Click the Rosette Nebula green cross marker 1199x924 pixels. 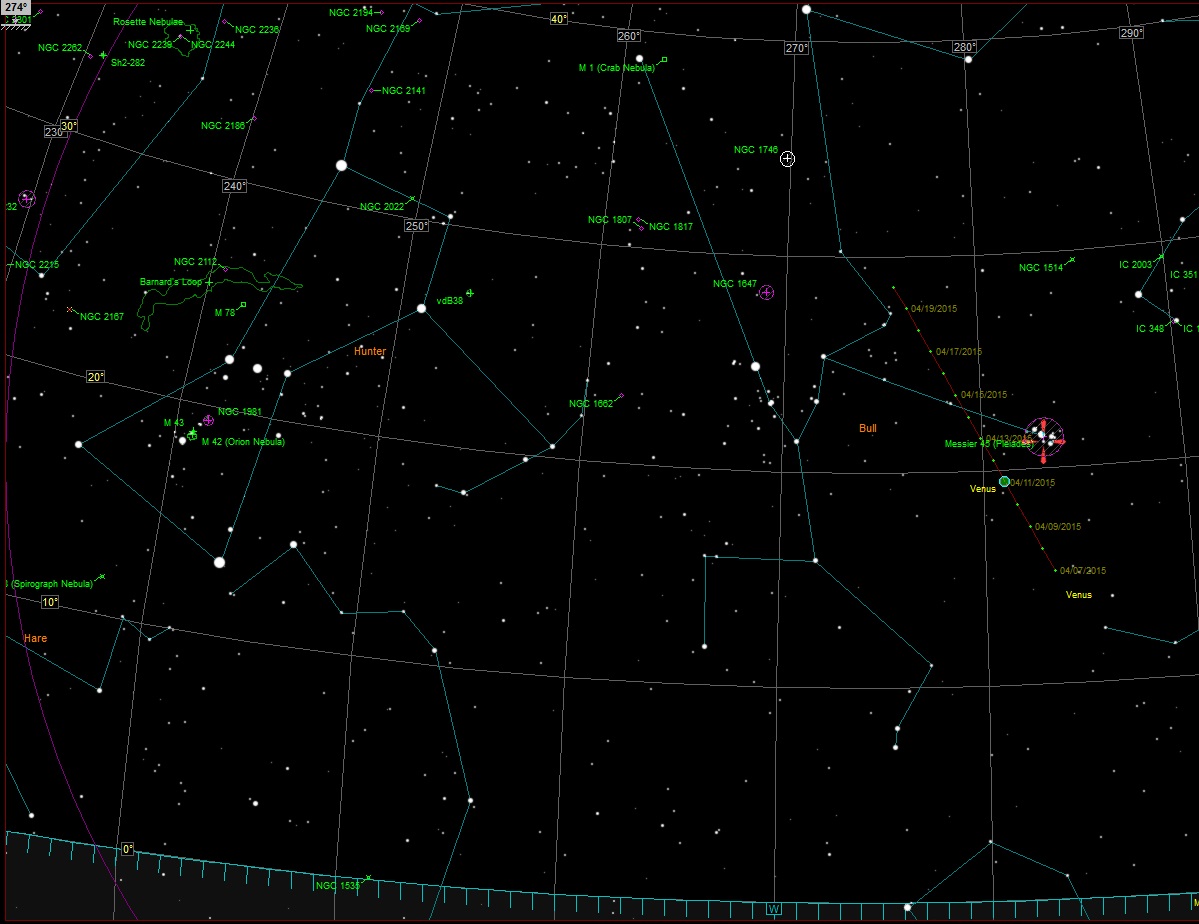pyautogui.click(x=190, y=30)
